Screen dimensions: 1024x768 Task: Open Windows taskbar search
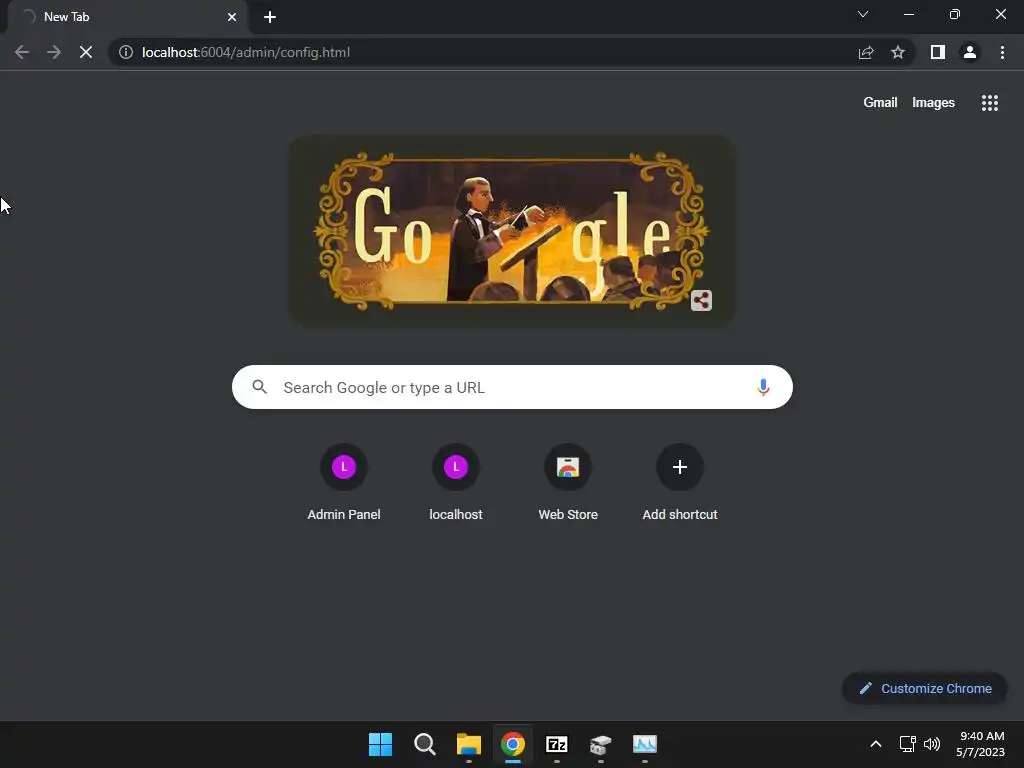pyautogui.click(x=424, y=744)
